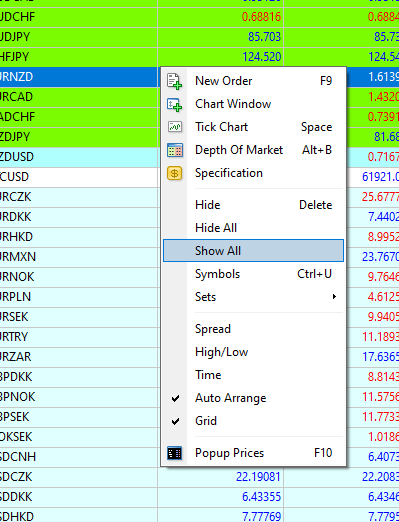Select the CUSD symbol row
Screen dimensions: 399x522
80,177
